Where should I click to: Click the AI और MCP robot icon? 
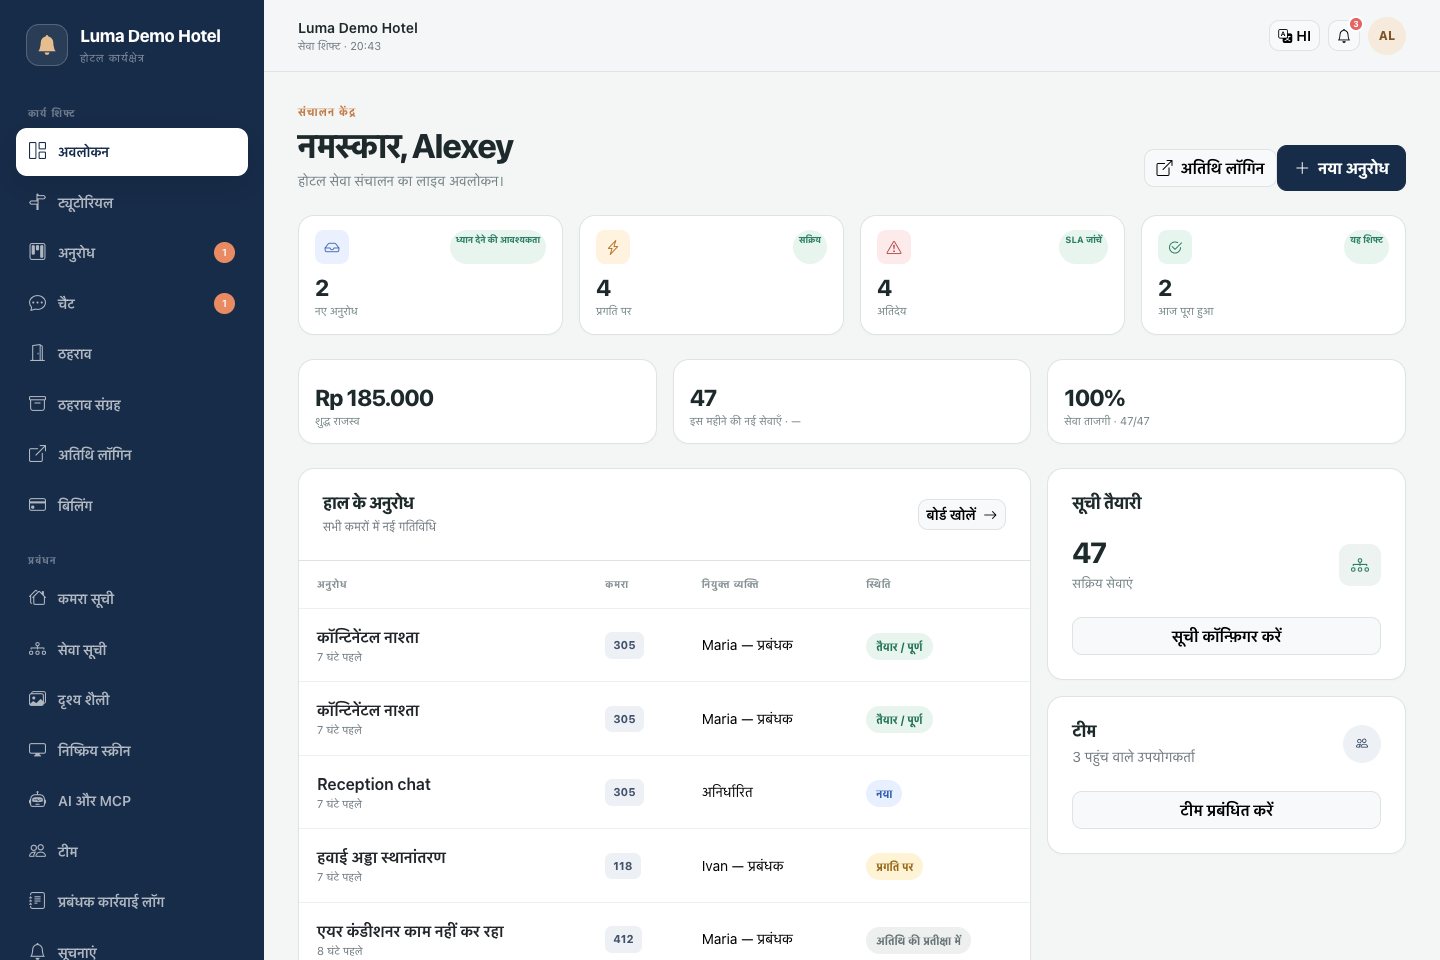37,800
